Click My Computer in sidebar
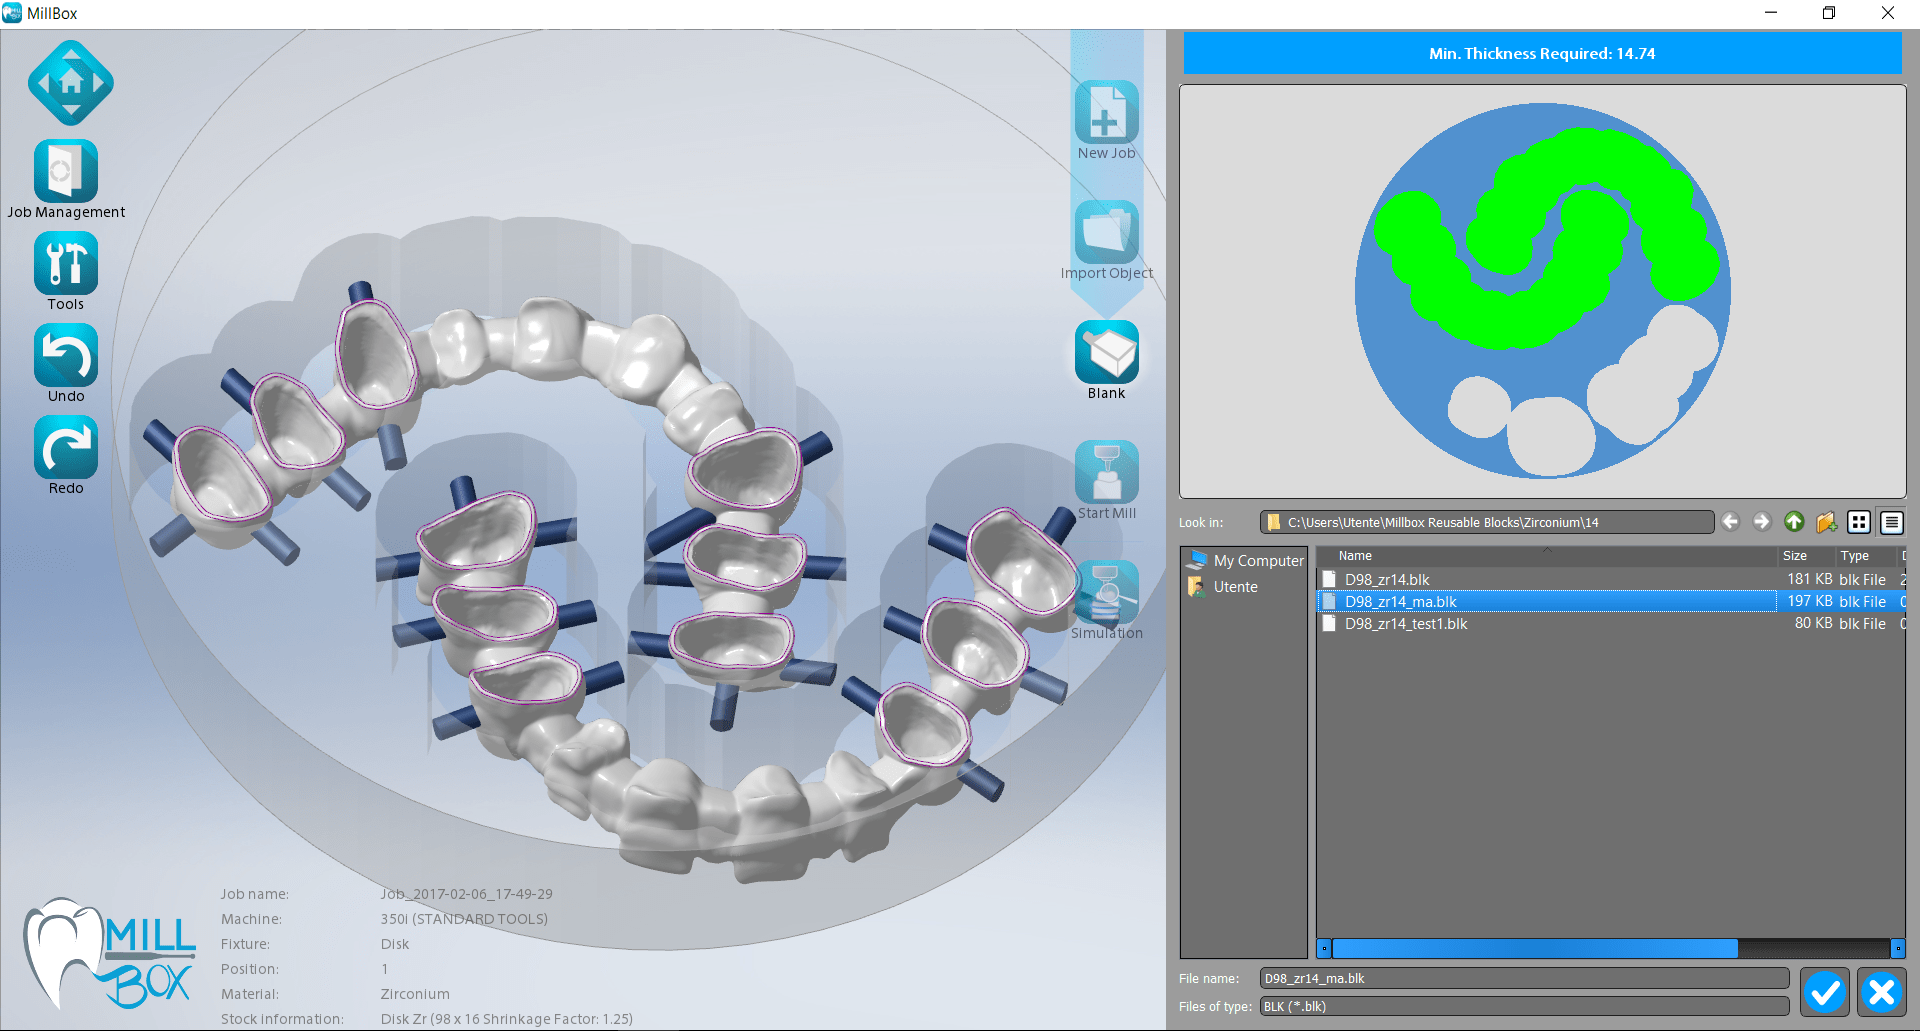 [x=1245, y=561]
